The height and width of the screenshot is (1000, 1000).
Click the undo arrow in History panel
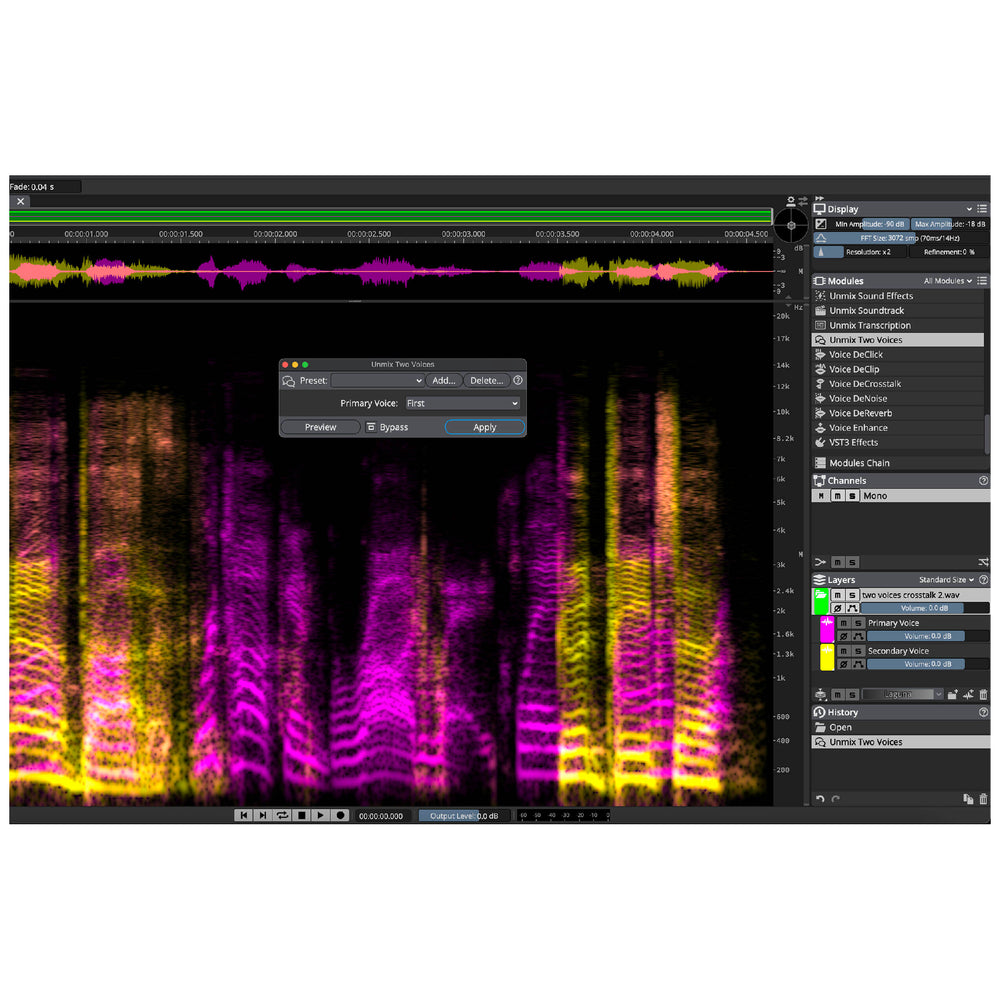tap(820, 798)
